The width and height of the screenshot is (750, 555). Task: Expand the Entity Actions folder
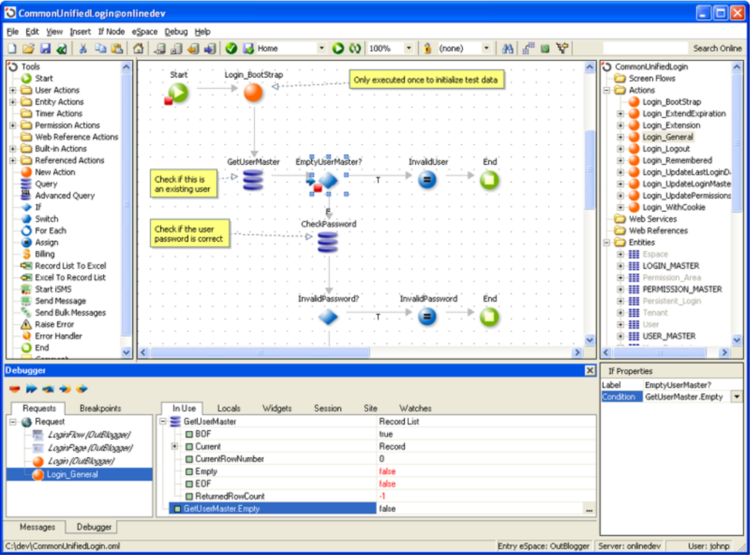coord(13,102)
